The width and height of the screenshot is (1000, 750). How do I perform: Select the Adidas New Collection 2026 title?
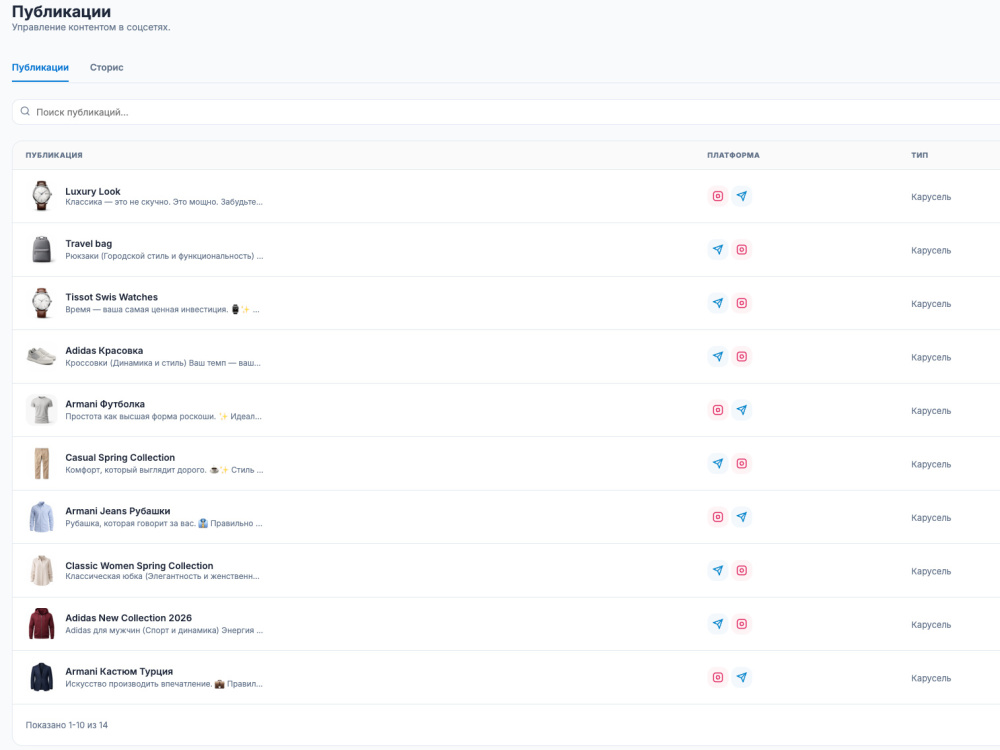click(x=128, y=618)
